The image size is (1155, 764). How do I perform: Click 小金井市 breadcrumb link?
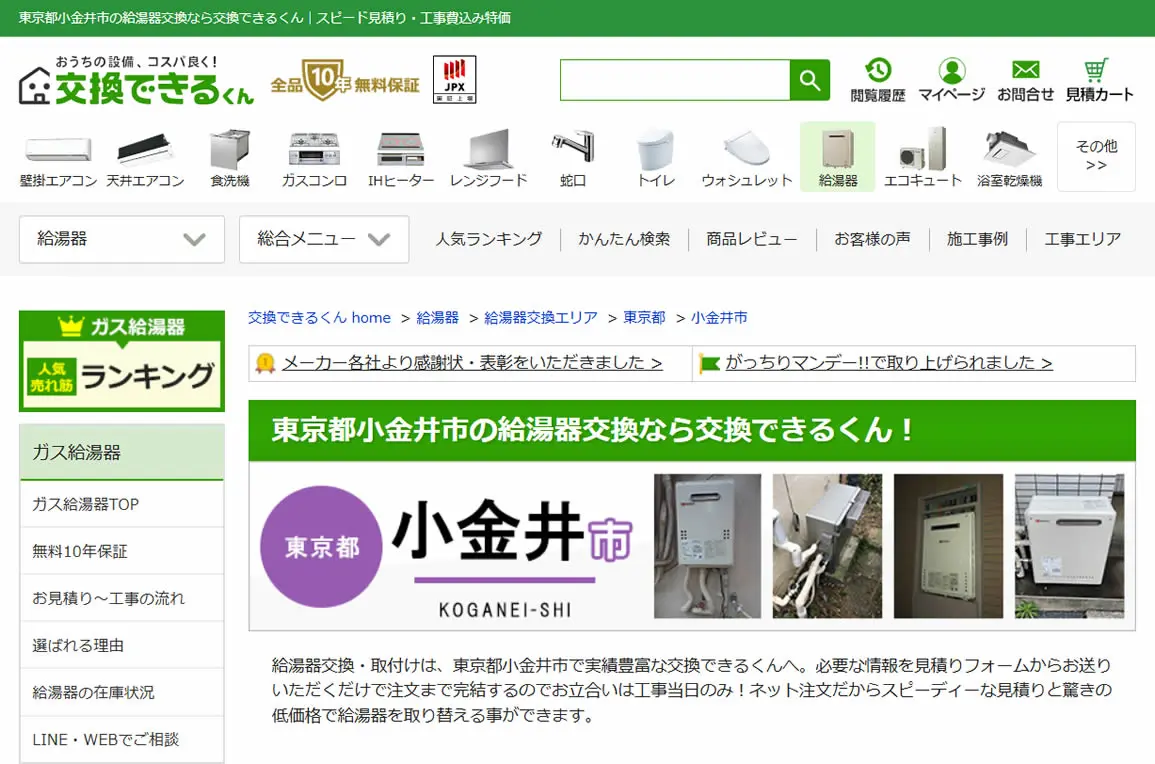point(719,318)
